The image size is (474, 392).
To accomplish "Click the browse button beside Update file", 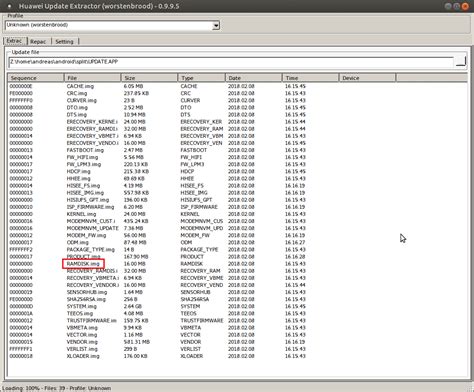I will [461, 61].
